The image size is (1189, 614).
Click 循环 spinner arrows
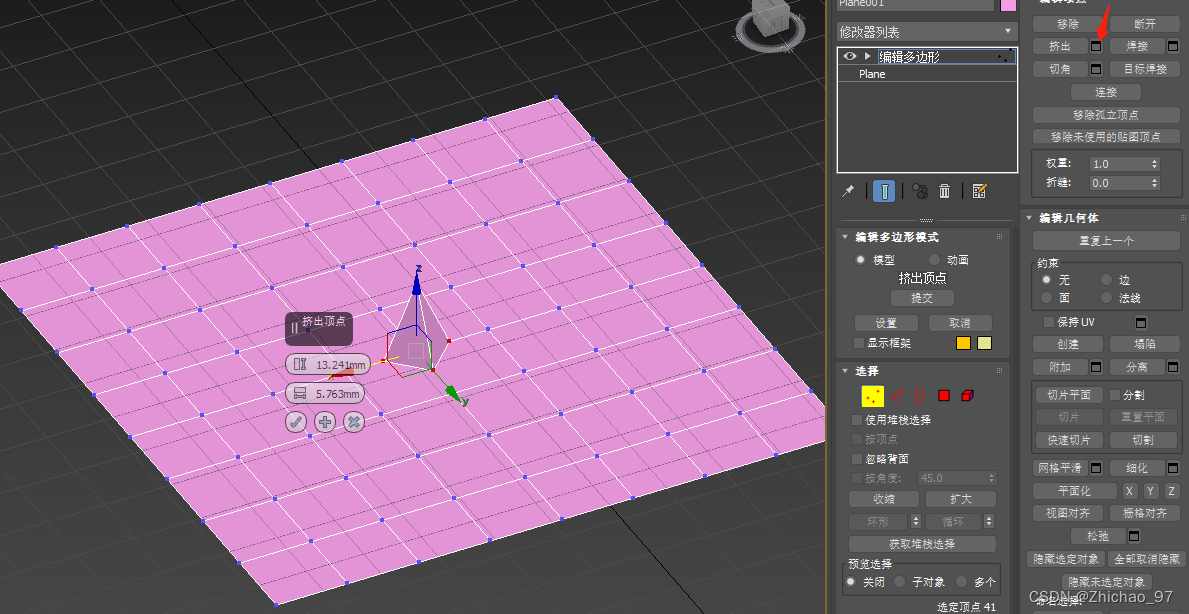click(989, 522)
